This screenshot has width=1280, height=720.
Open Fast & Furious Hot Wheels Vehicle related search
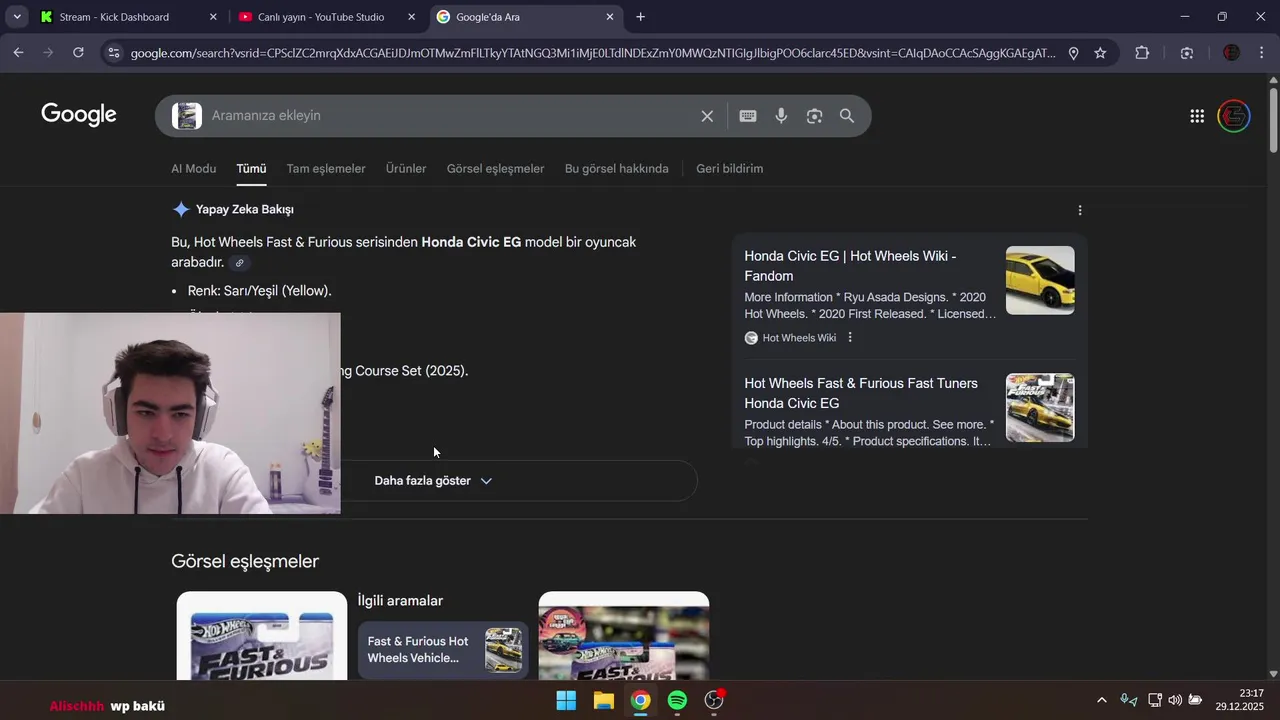point(443,650)
